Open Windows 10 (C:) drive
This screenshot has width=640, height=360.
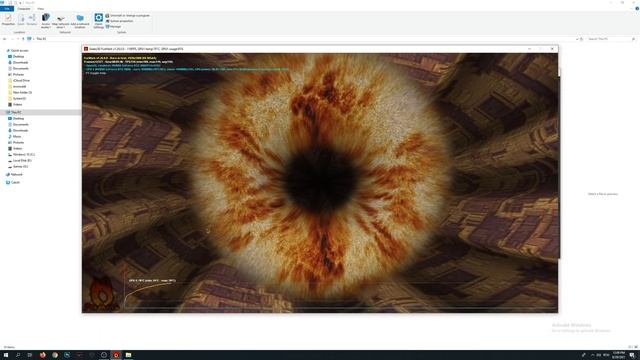point(22,154)
